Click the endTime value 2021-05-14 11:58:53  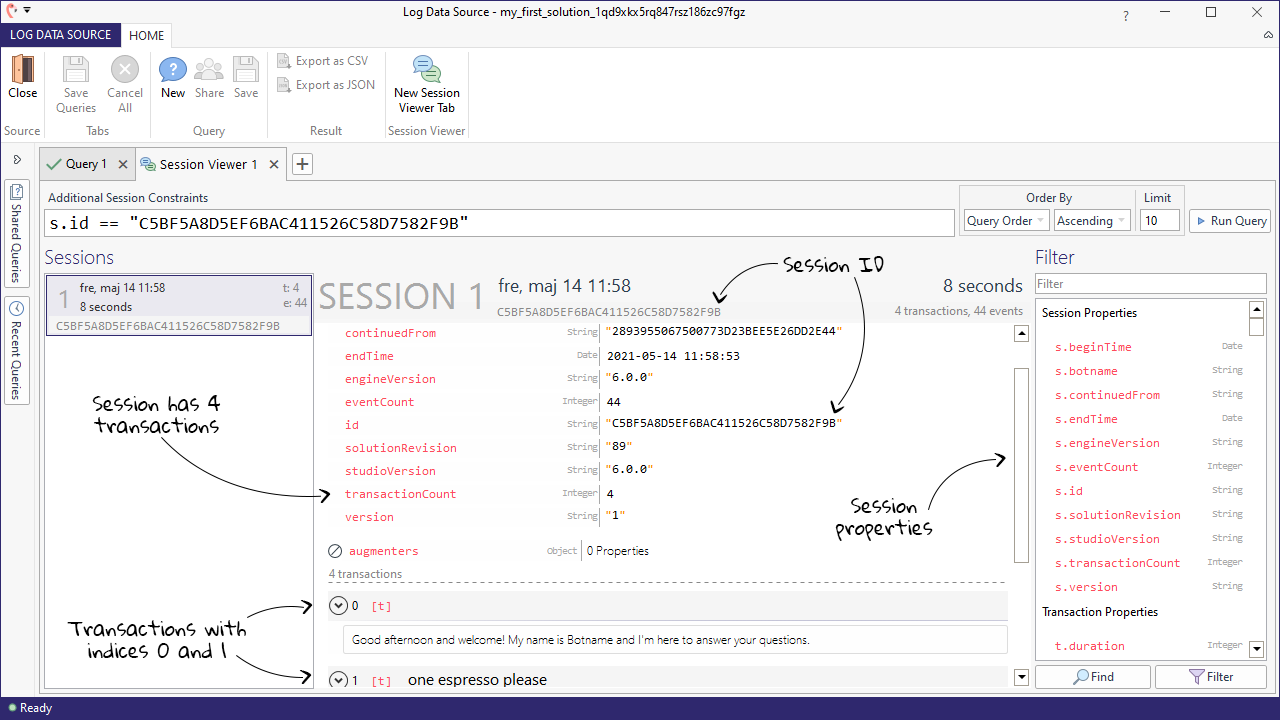point(673,356)
